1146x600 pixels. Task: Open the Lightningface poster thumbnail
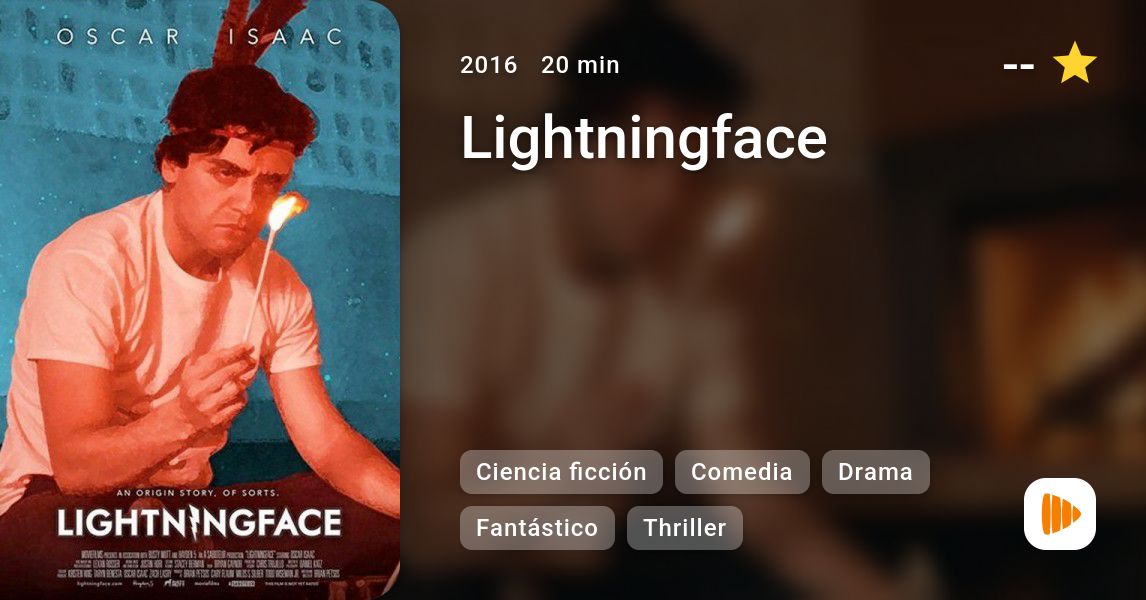point(200,300)
